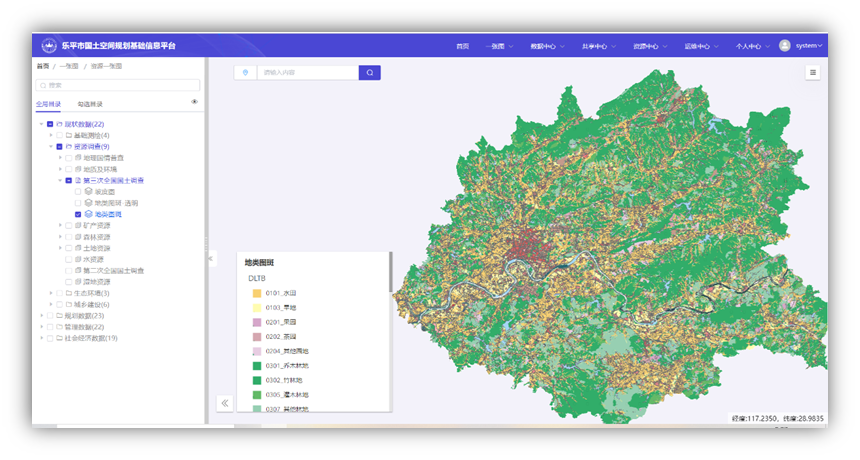This screenshot has width=860, height=460.
Task: Click the catalog search input field
Action: (118, 85)
